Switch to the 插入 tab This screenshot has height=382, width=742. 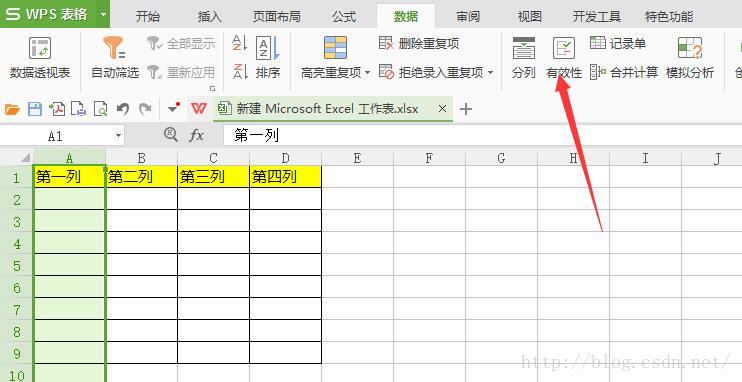click(x=209, y=17)
